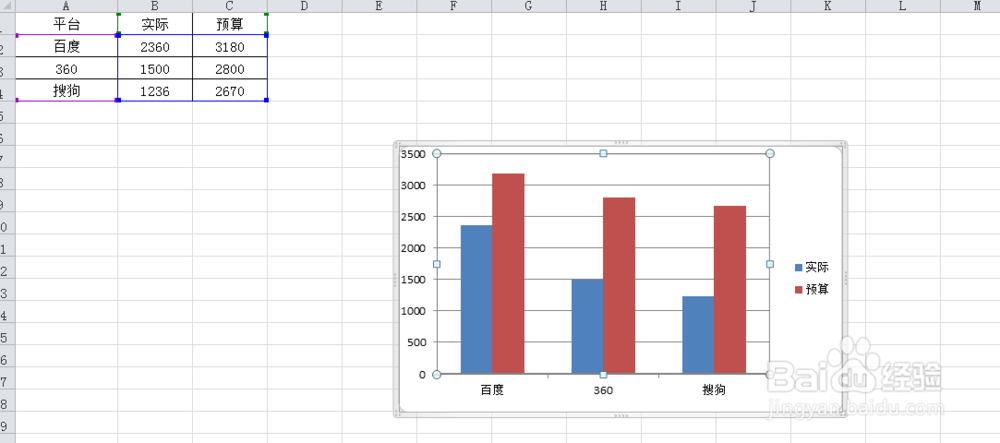Click the blue 实际 bar for 搜狗
1000x443 pixels.
pyautogui.click(x=698, y=335)
